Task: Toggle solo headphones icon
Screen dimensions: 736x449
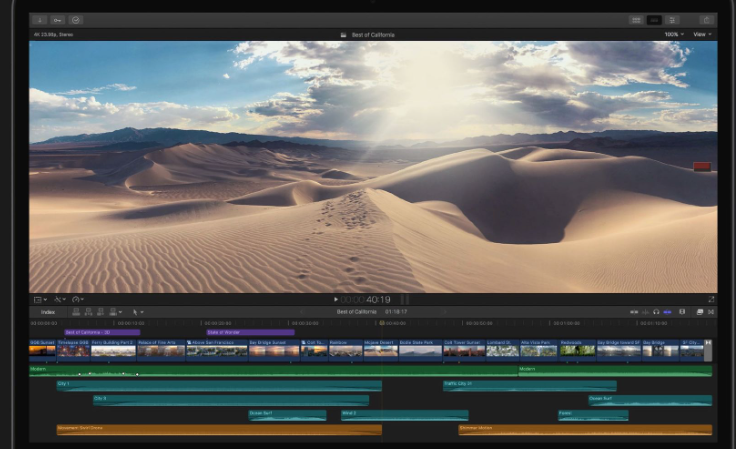Action: coord(656,312)
